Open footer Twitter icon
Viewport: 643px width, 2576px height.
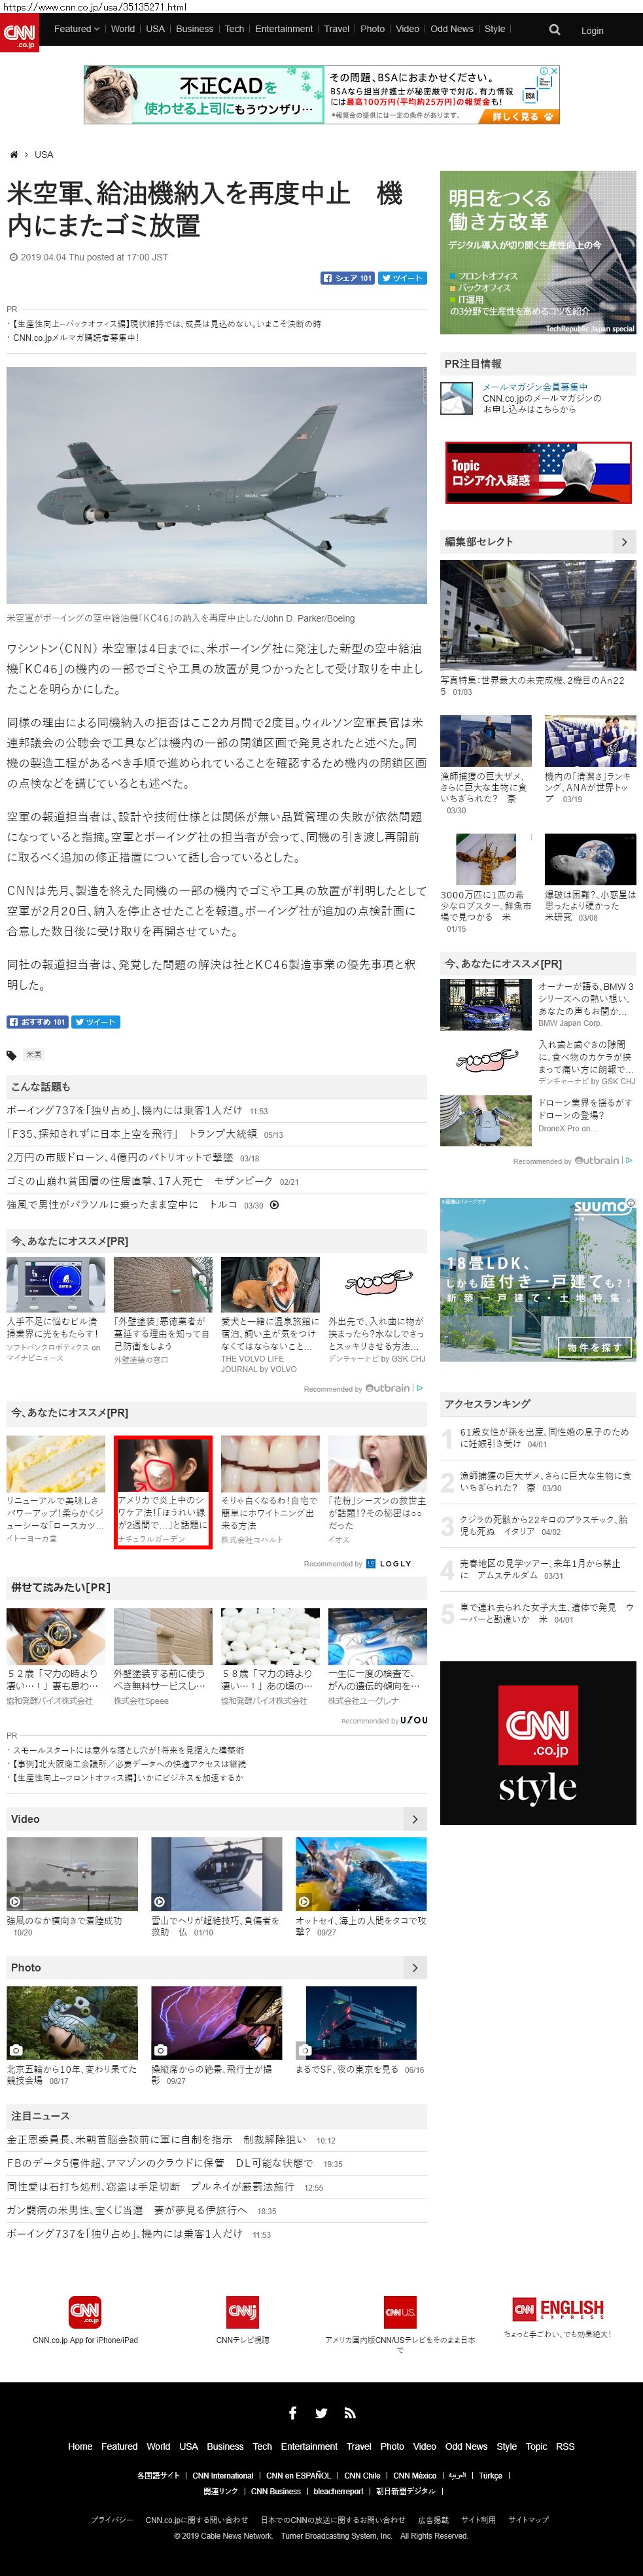(x=321, y=2413)
